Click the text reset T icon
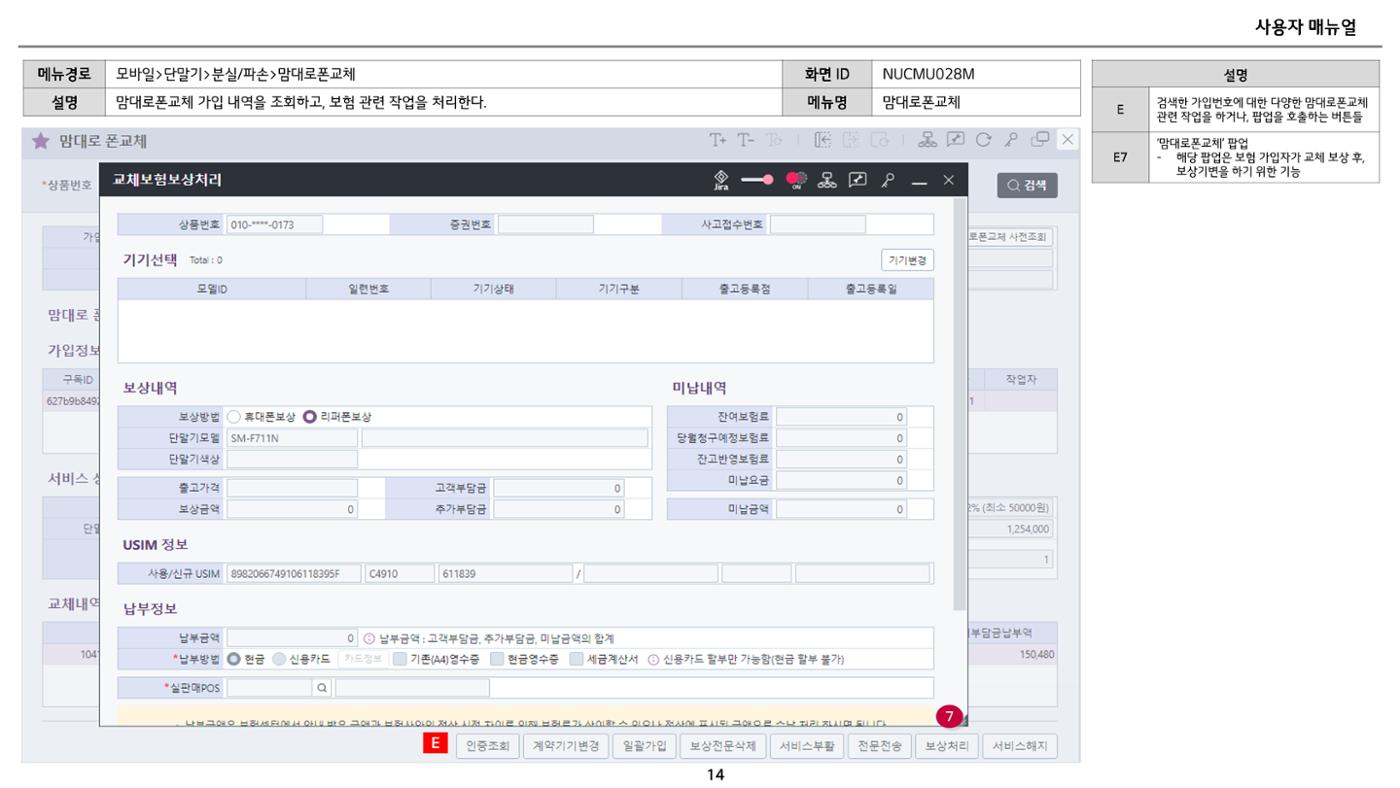Screen dimensions: 1400x788 pyautogui.click(x=774, y=141)
